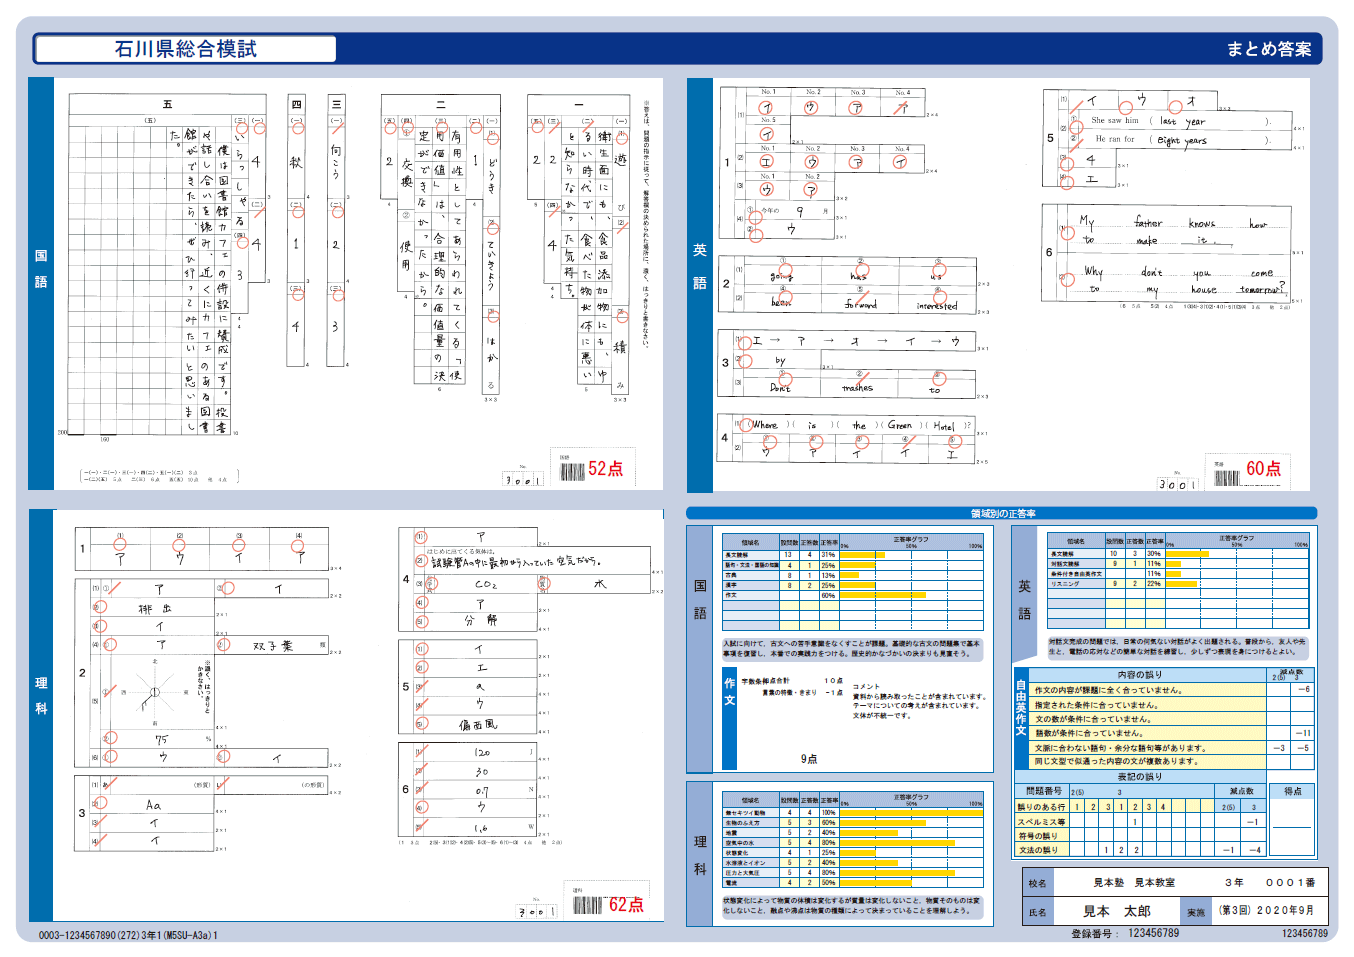Click the 英語 sheet barcode beside 60点
Screen dimensions: 1354x957
pos(1227,477)
